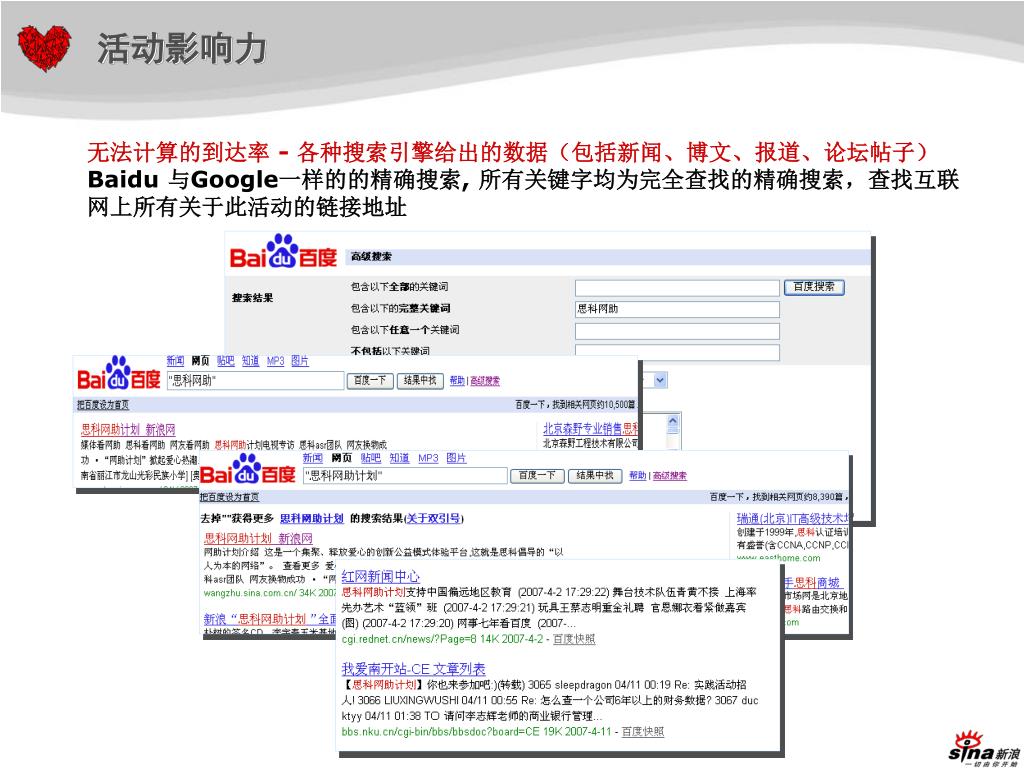This screenshot has height=768, width=1024.
Task: Select 网页 tab above "思科网助计划" search box
Action: point(342,458)
